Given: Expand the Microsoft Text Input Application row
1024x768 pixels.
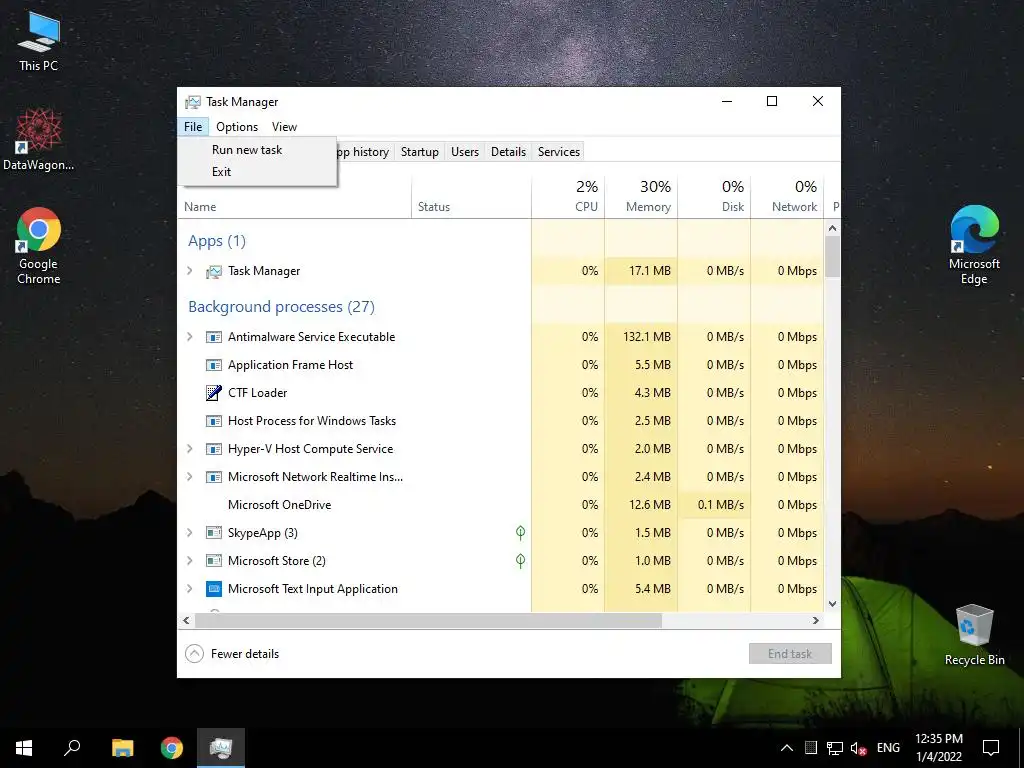Looking at the screenshot, I should point(190,589).
